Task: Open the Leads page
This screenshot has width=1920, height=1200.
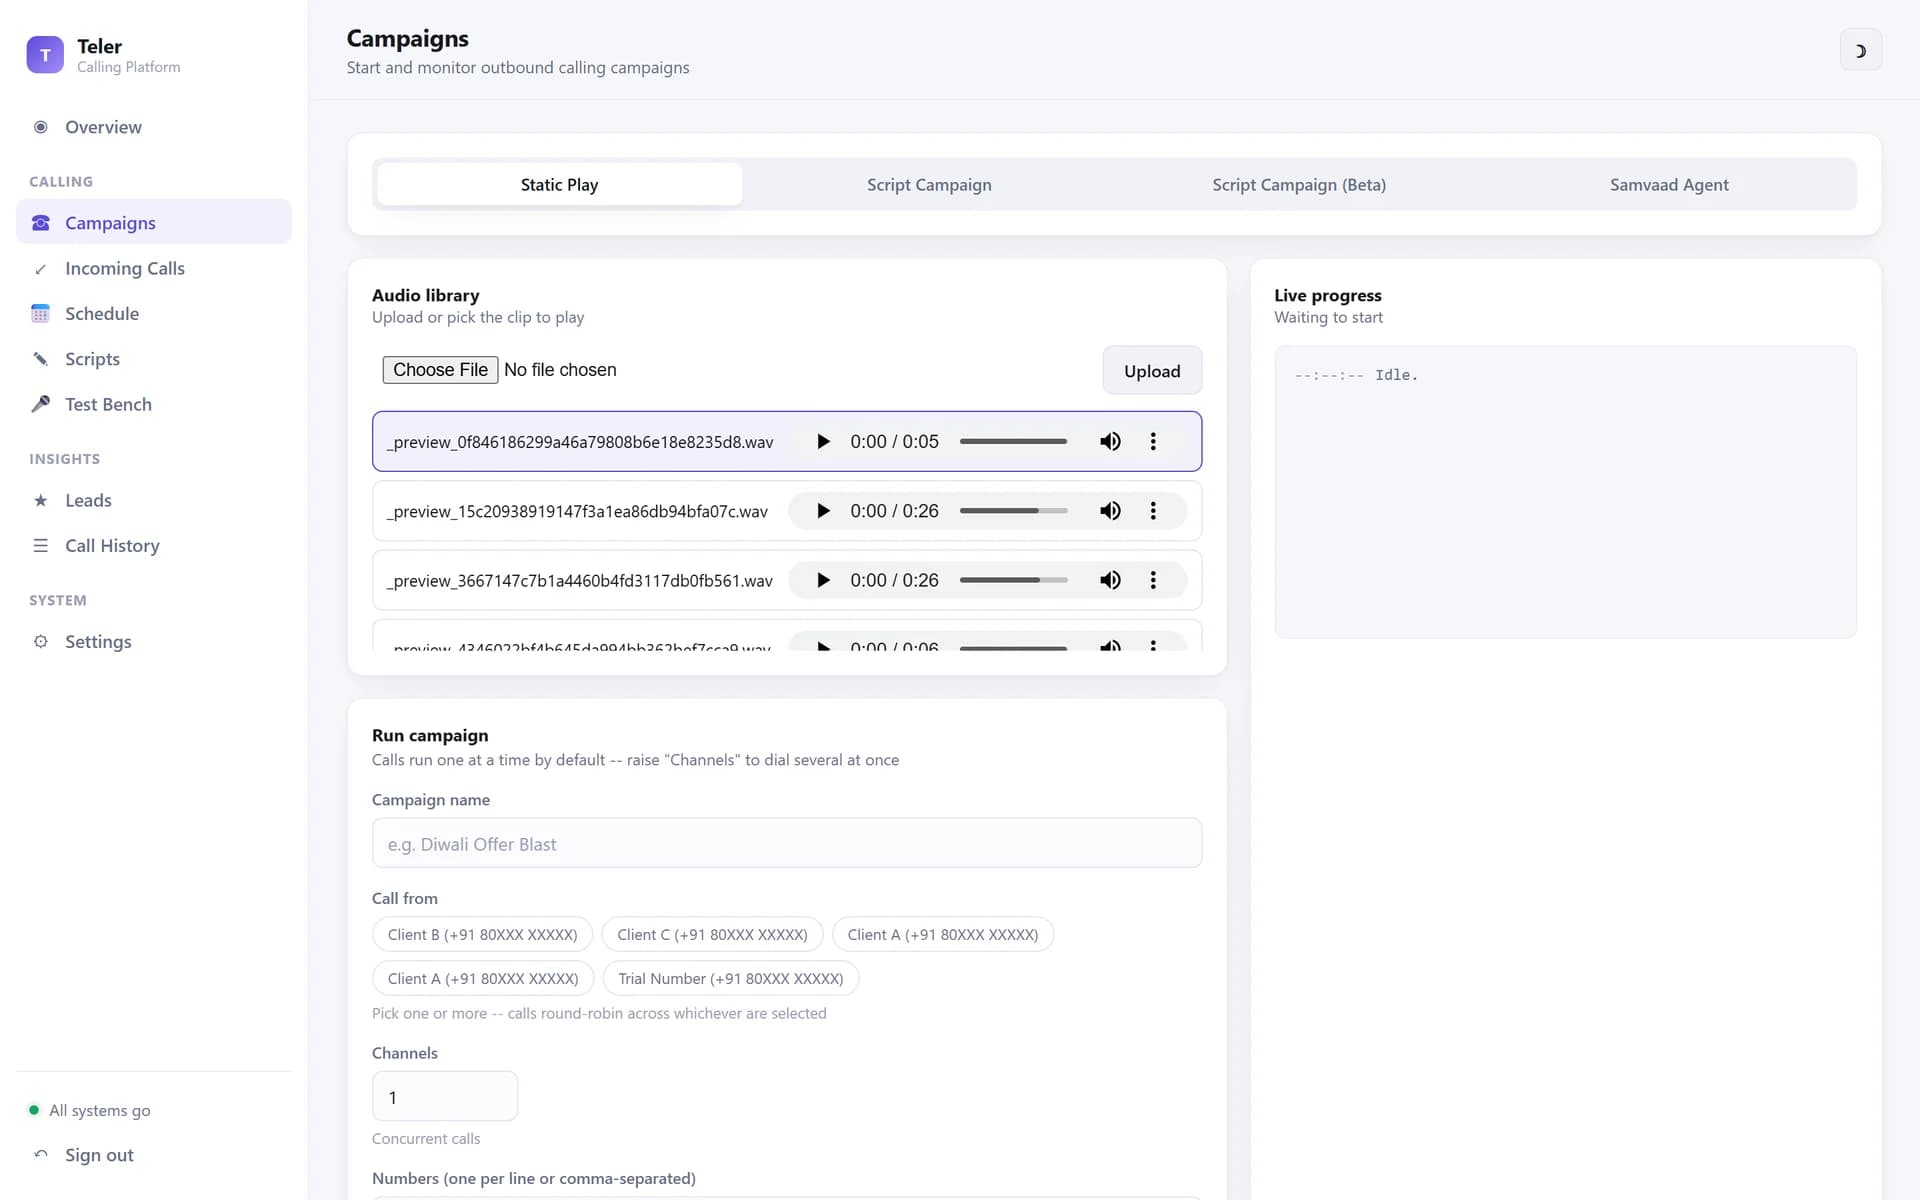Action: click(154, 500)
